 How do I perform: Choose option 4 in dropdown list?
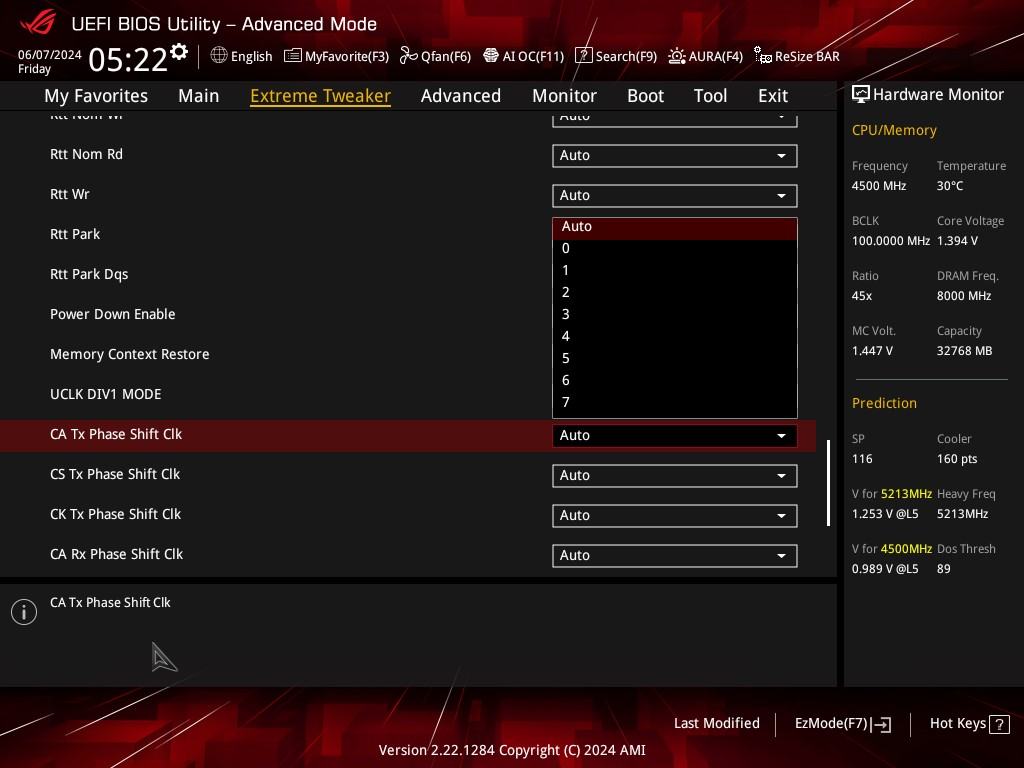[675, 336]
